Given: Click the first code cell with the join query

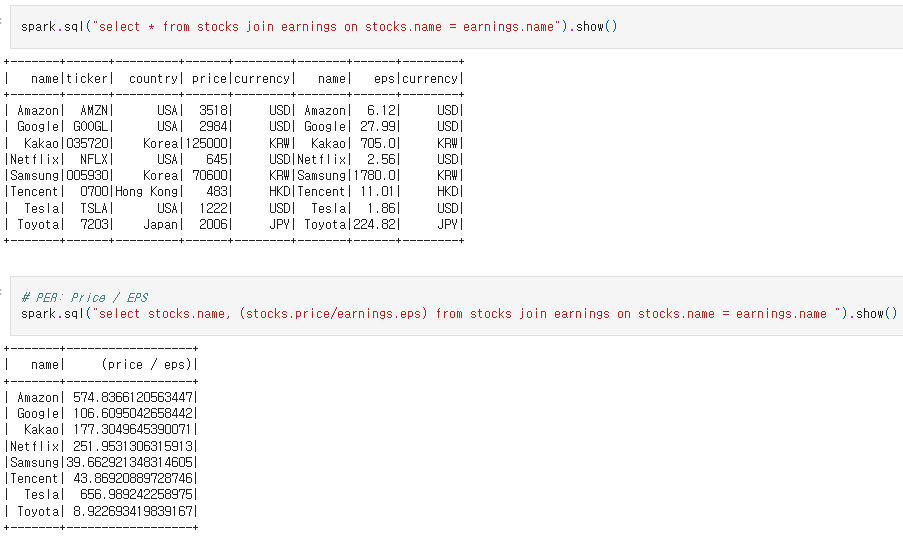Looking at the screenshot, I should coord(457,27).
